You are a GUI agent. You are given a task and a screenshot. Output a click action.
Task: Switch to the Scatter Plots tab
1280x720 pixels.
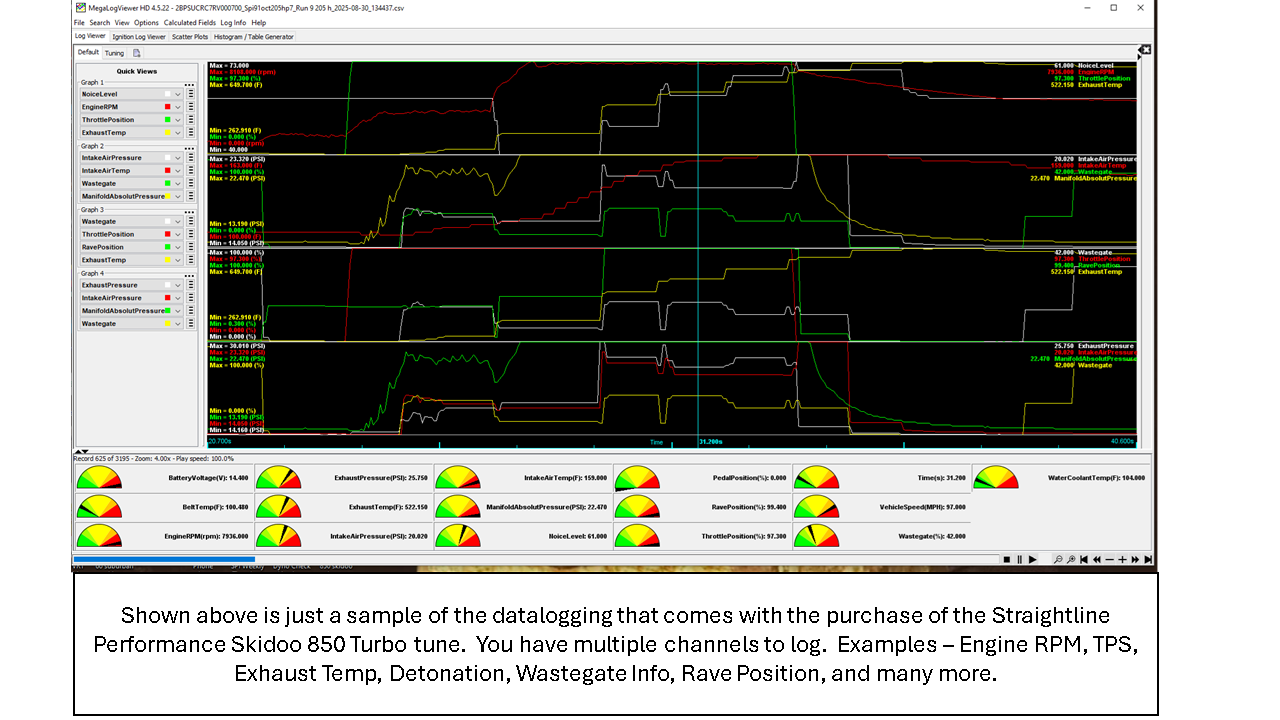(189, 37)
